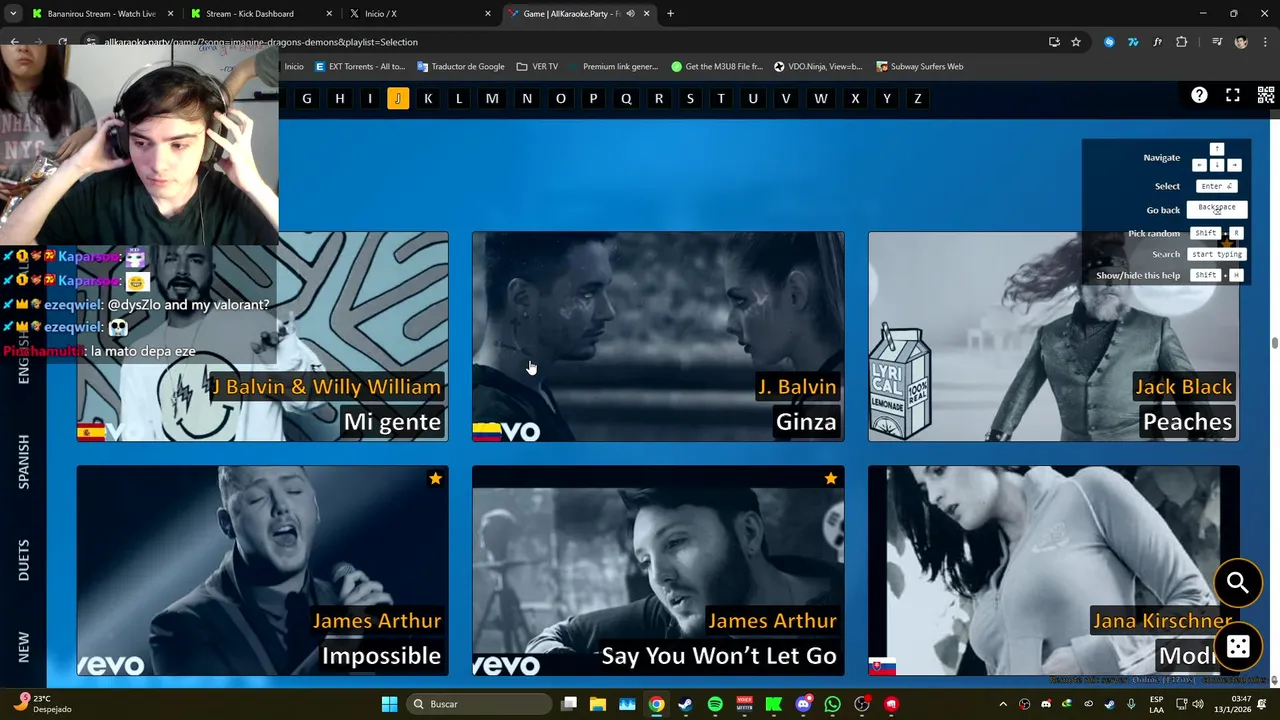
Task: Open Traductor de Google bookmark
Action: pyautogui.click(x=461, y=67)
